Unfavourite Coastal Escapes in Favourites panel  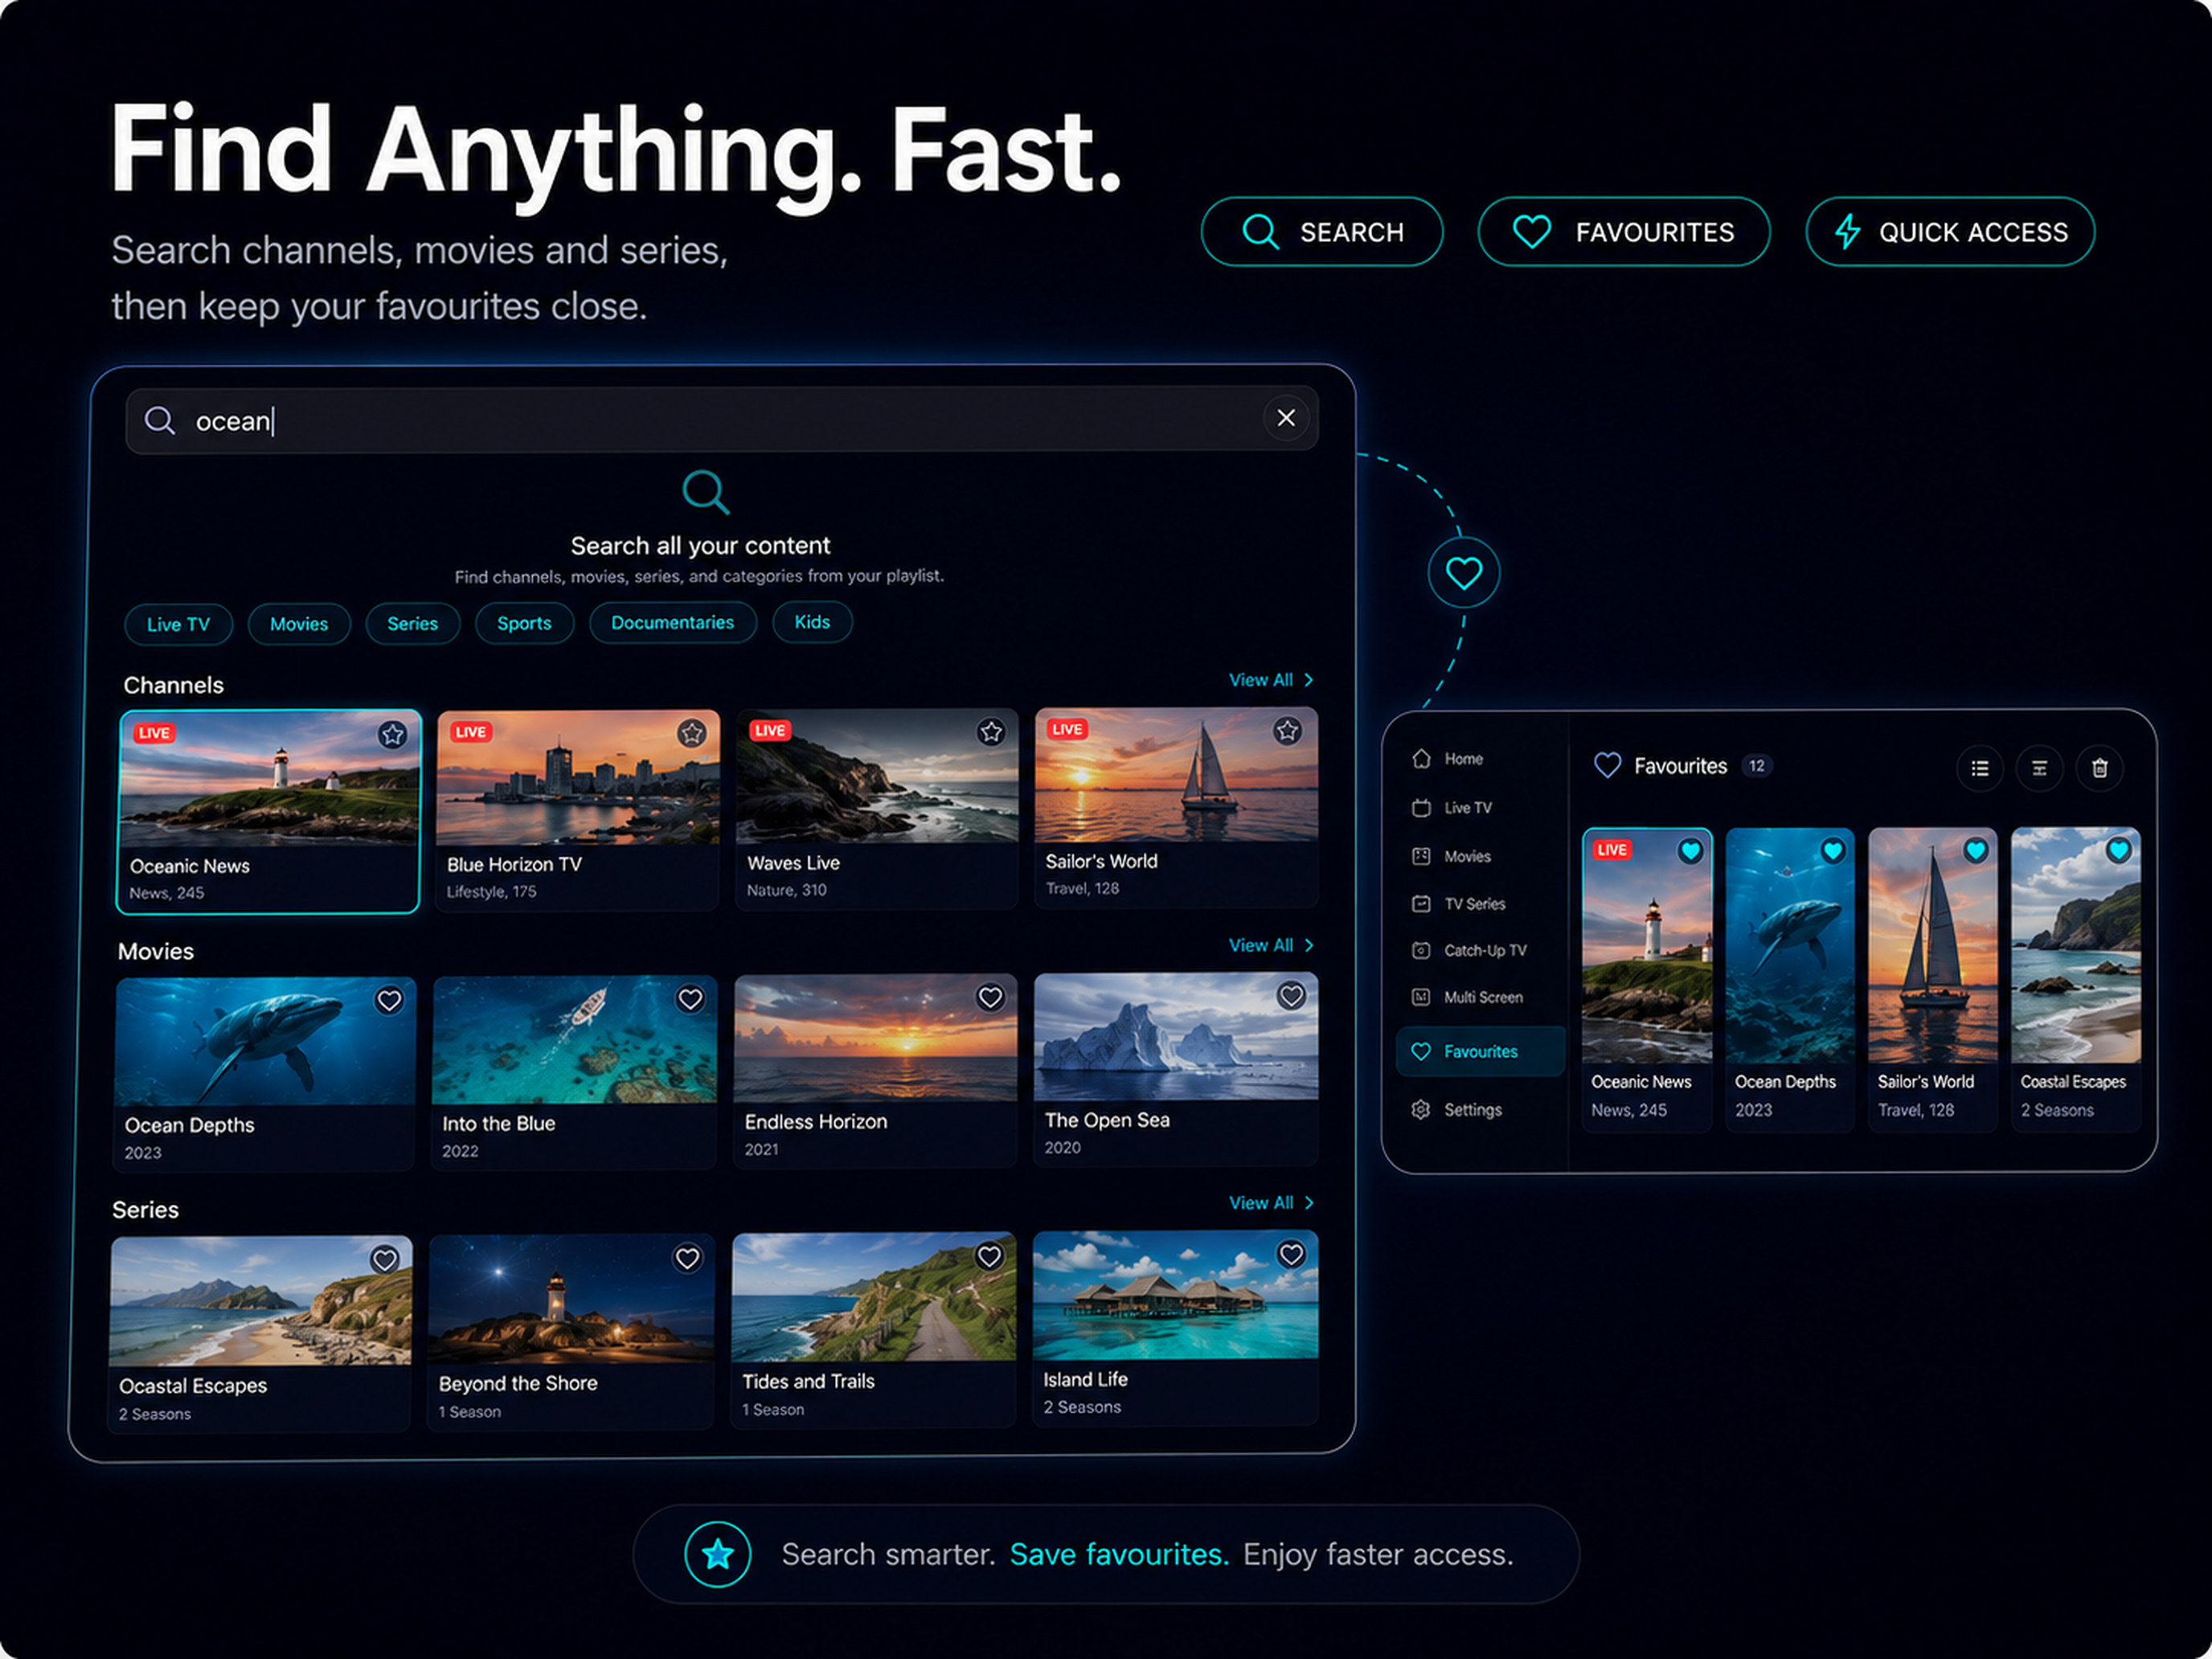point(2118,851)
